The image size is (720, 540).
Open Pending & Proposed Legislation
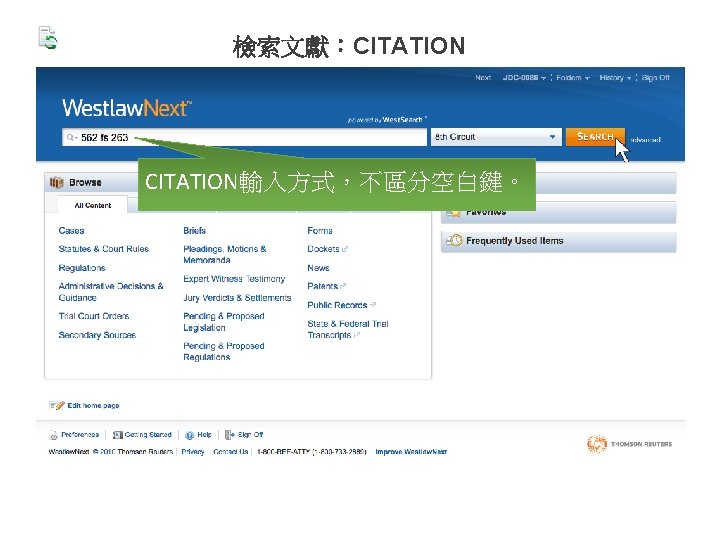(x=224, y=322)
